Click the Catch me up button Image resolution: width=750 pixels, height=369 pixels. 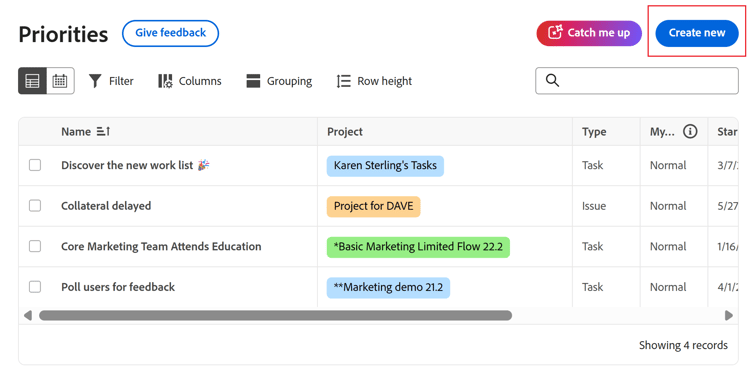589,33
